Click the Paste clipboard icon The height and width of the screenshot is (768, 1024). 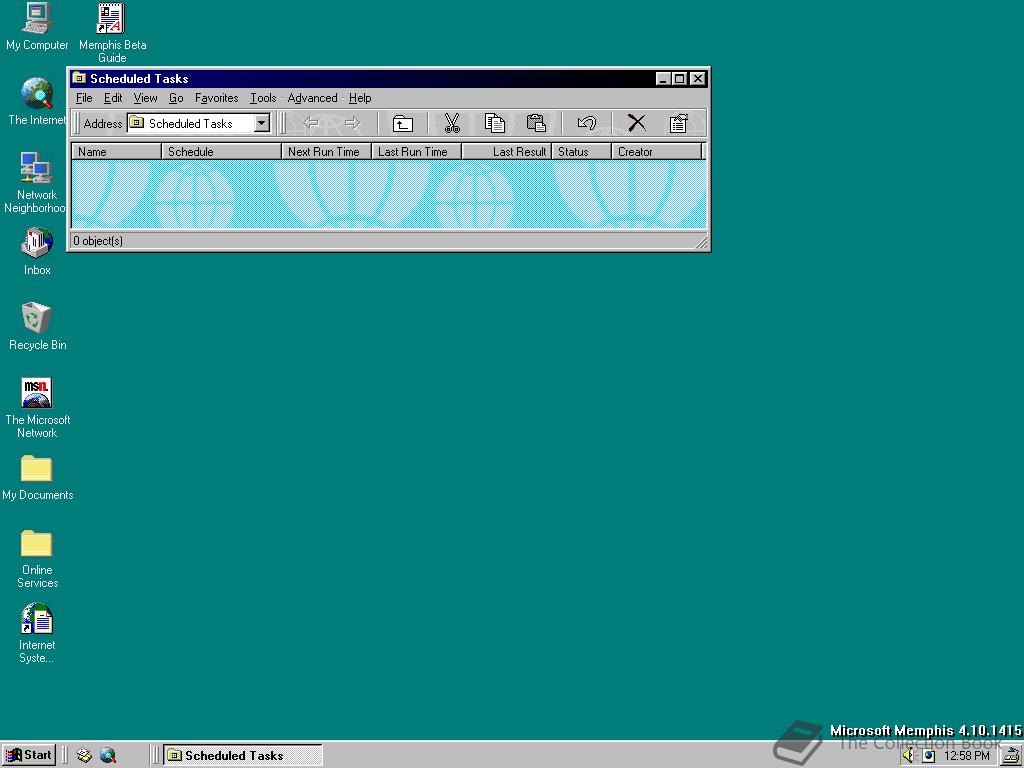click(536, 123)
